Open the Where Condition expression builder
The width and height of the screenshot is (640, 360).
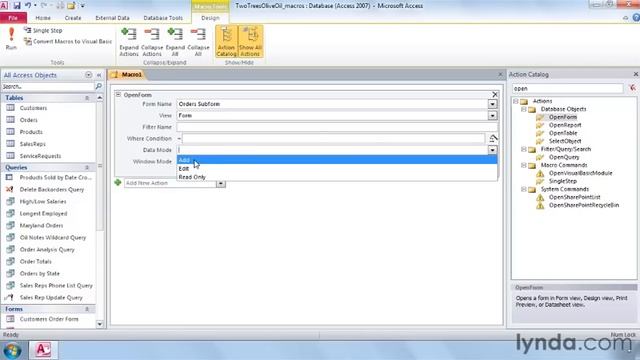point(493,139)
